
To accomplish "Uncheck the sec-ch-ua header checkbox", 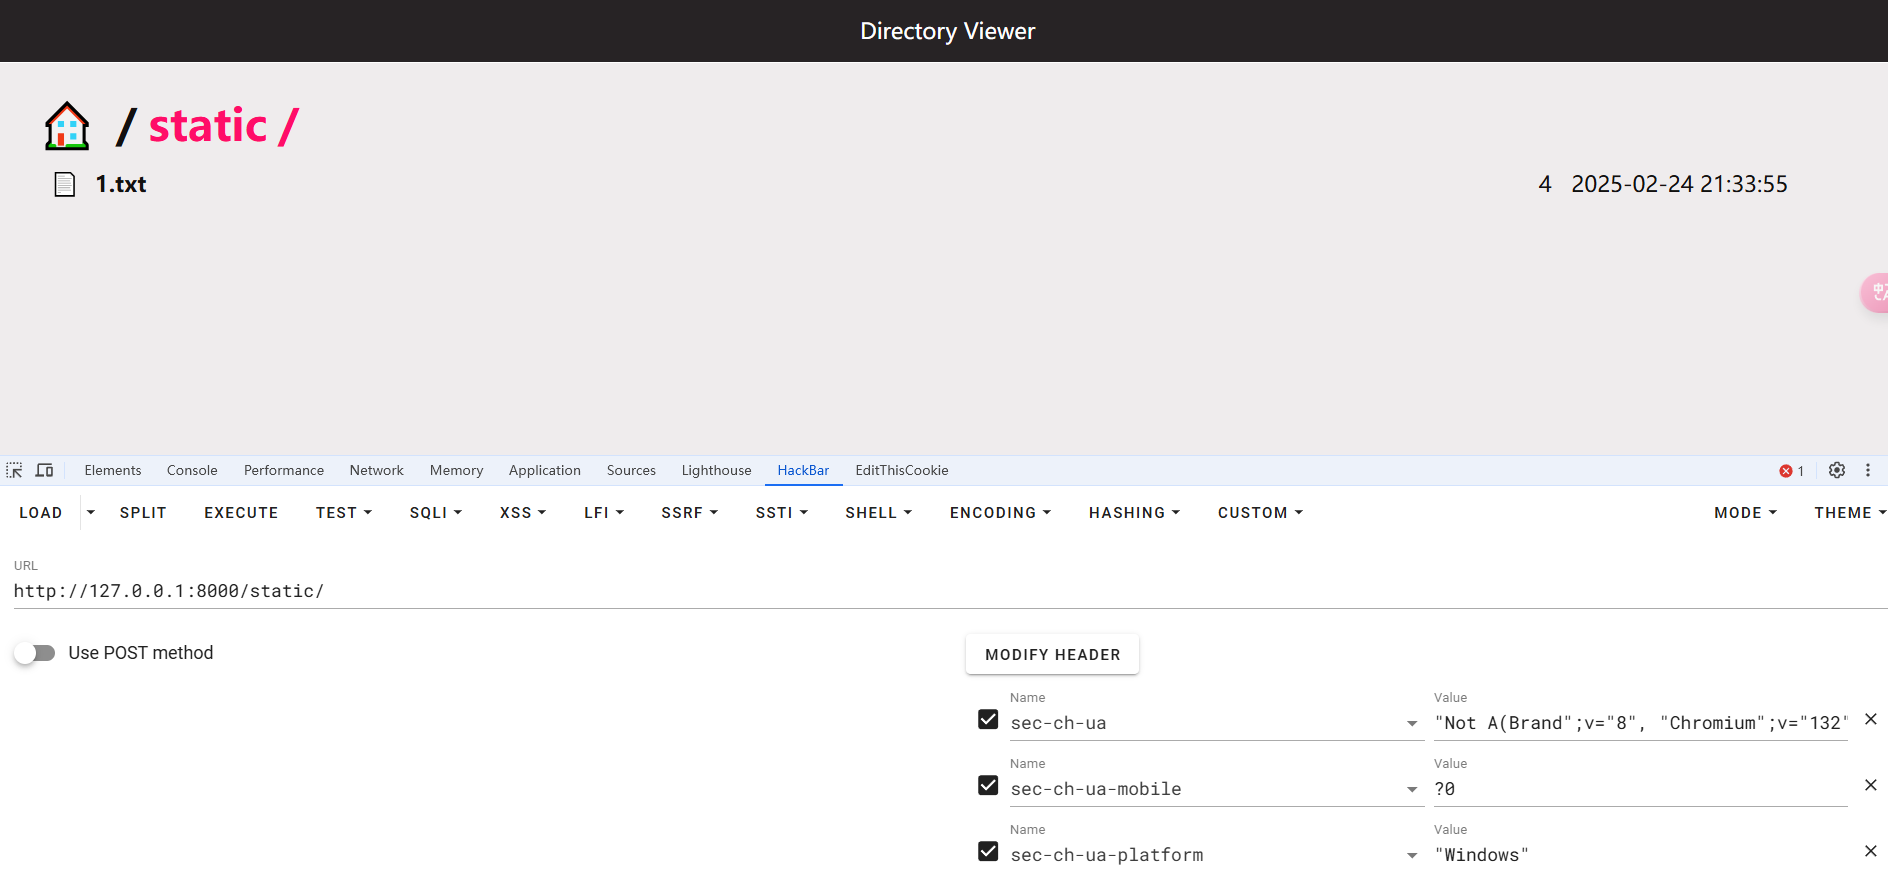I will point(988,720).
